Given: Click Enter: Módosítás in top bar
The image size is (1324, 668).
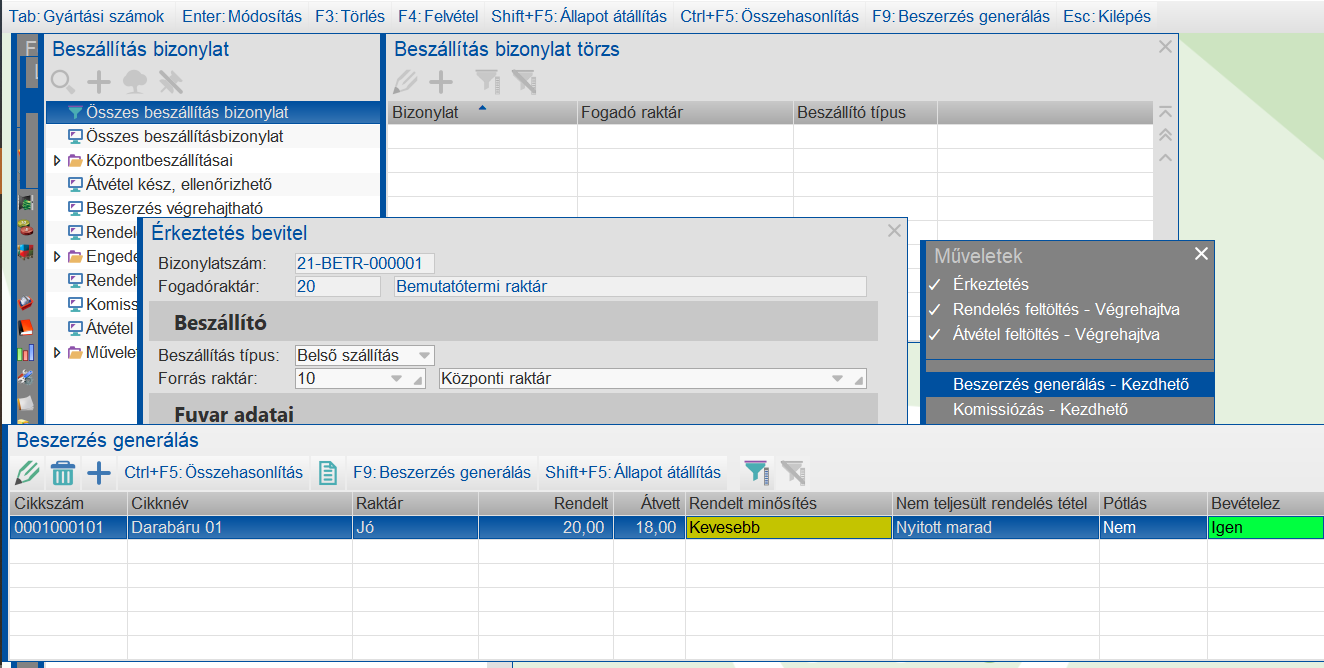Looking at the screenshot, I should 243,16.
